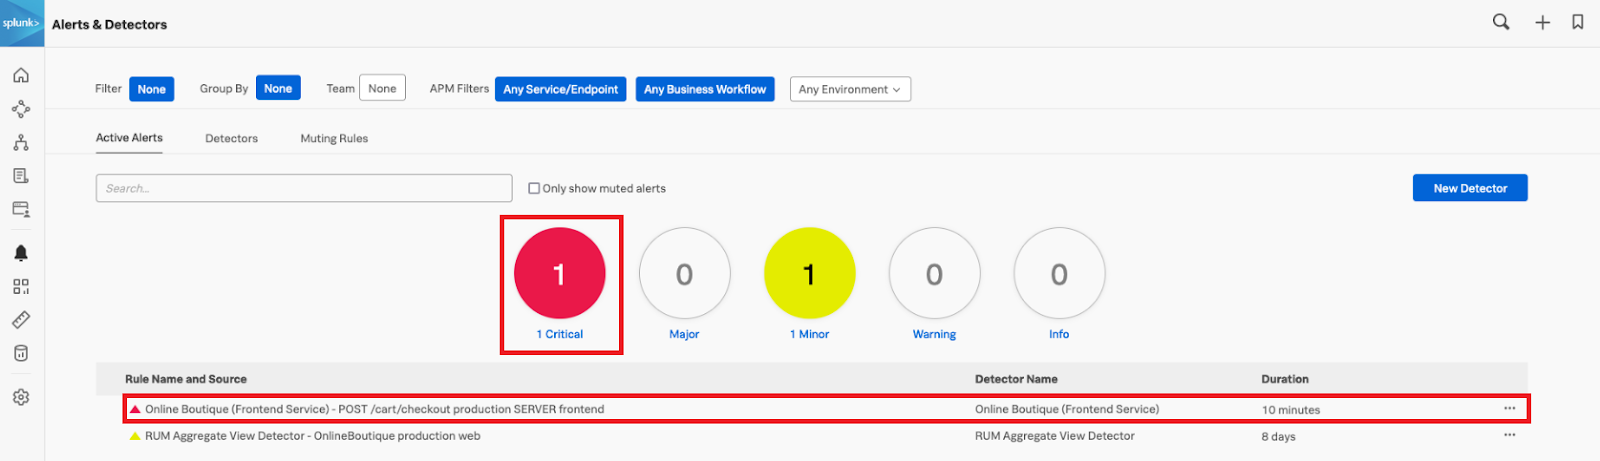The width and height of the screenshot is (1600, 461).
Task: Open more options for RUM Aggregate View row
Action: pos(1509,435)
